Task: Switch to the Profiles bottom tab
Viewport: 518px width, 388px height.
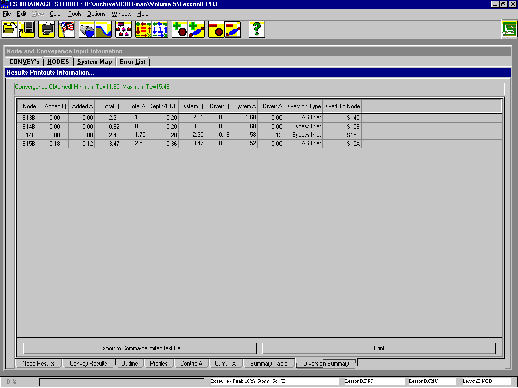Action: point(158,363)
